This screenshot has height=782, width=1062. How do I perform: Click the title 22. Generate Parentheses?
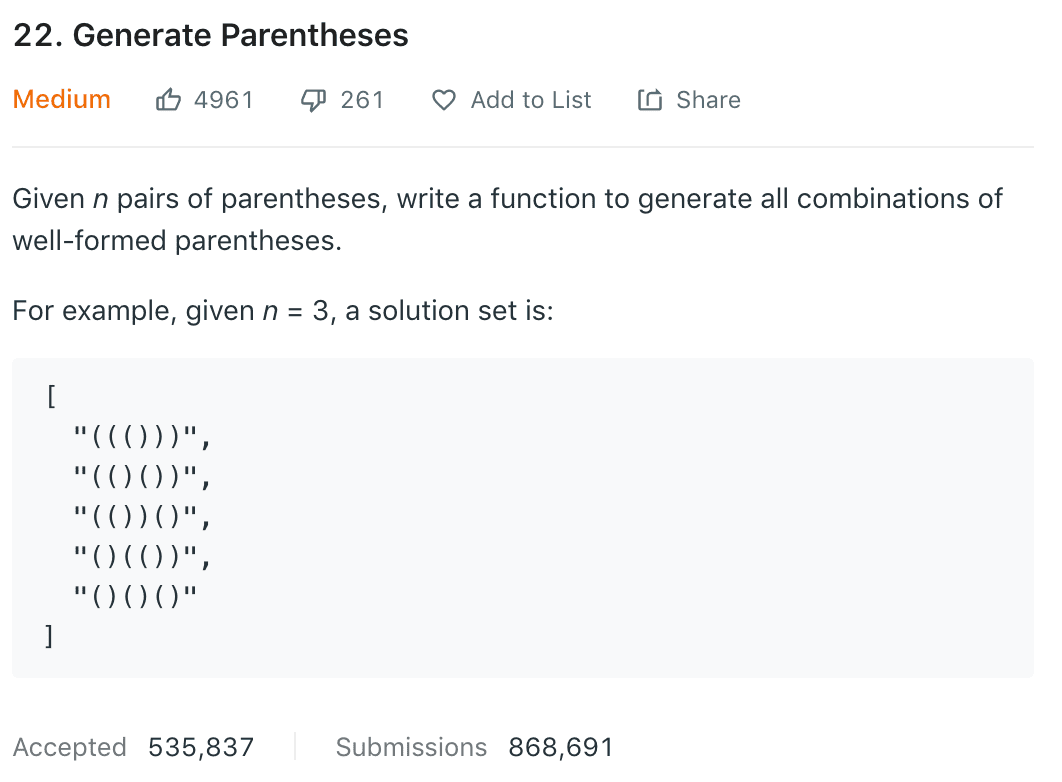(211, 36)
